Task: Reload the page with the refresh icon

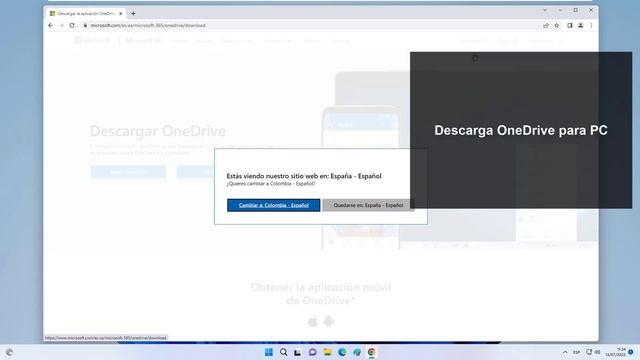Action: click(72, 25)
